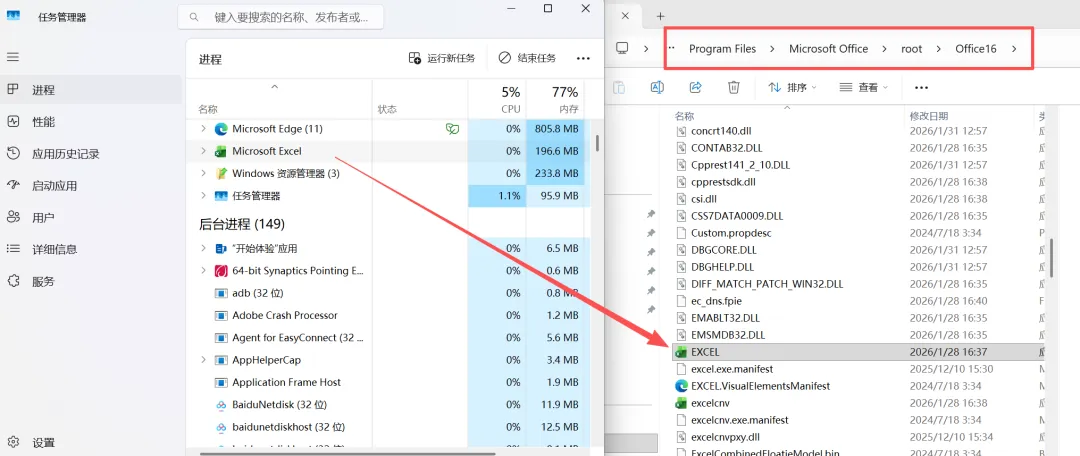Screen dimensions: 1080x456
Task: Select baidunetdiskhost (32 位) process
Action: 388,427
